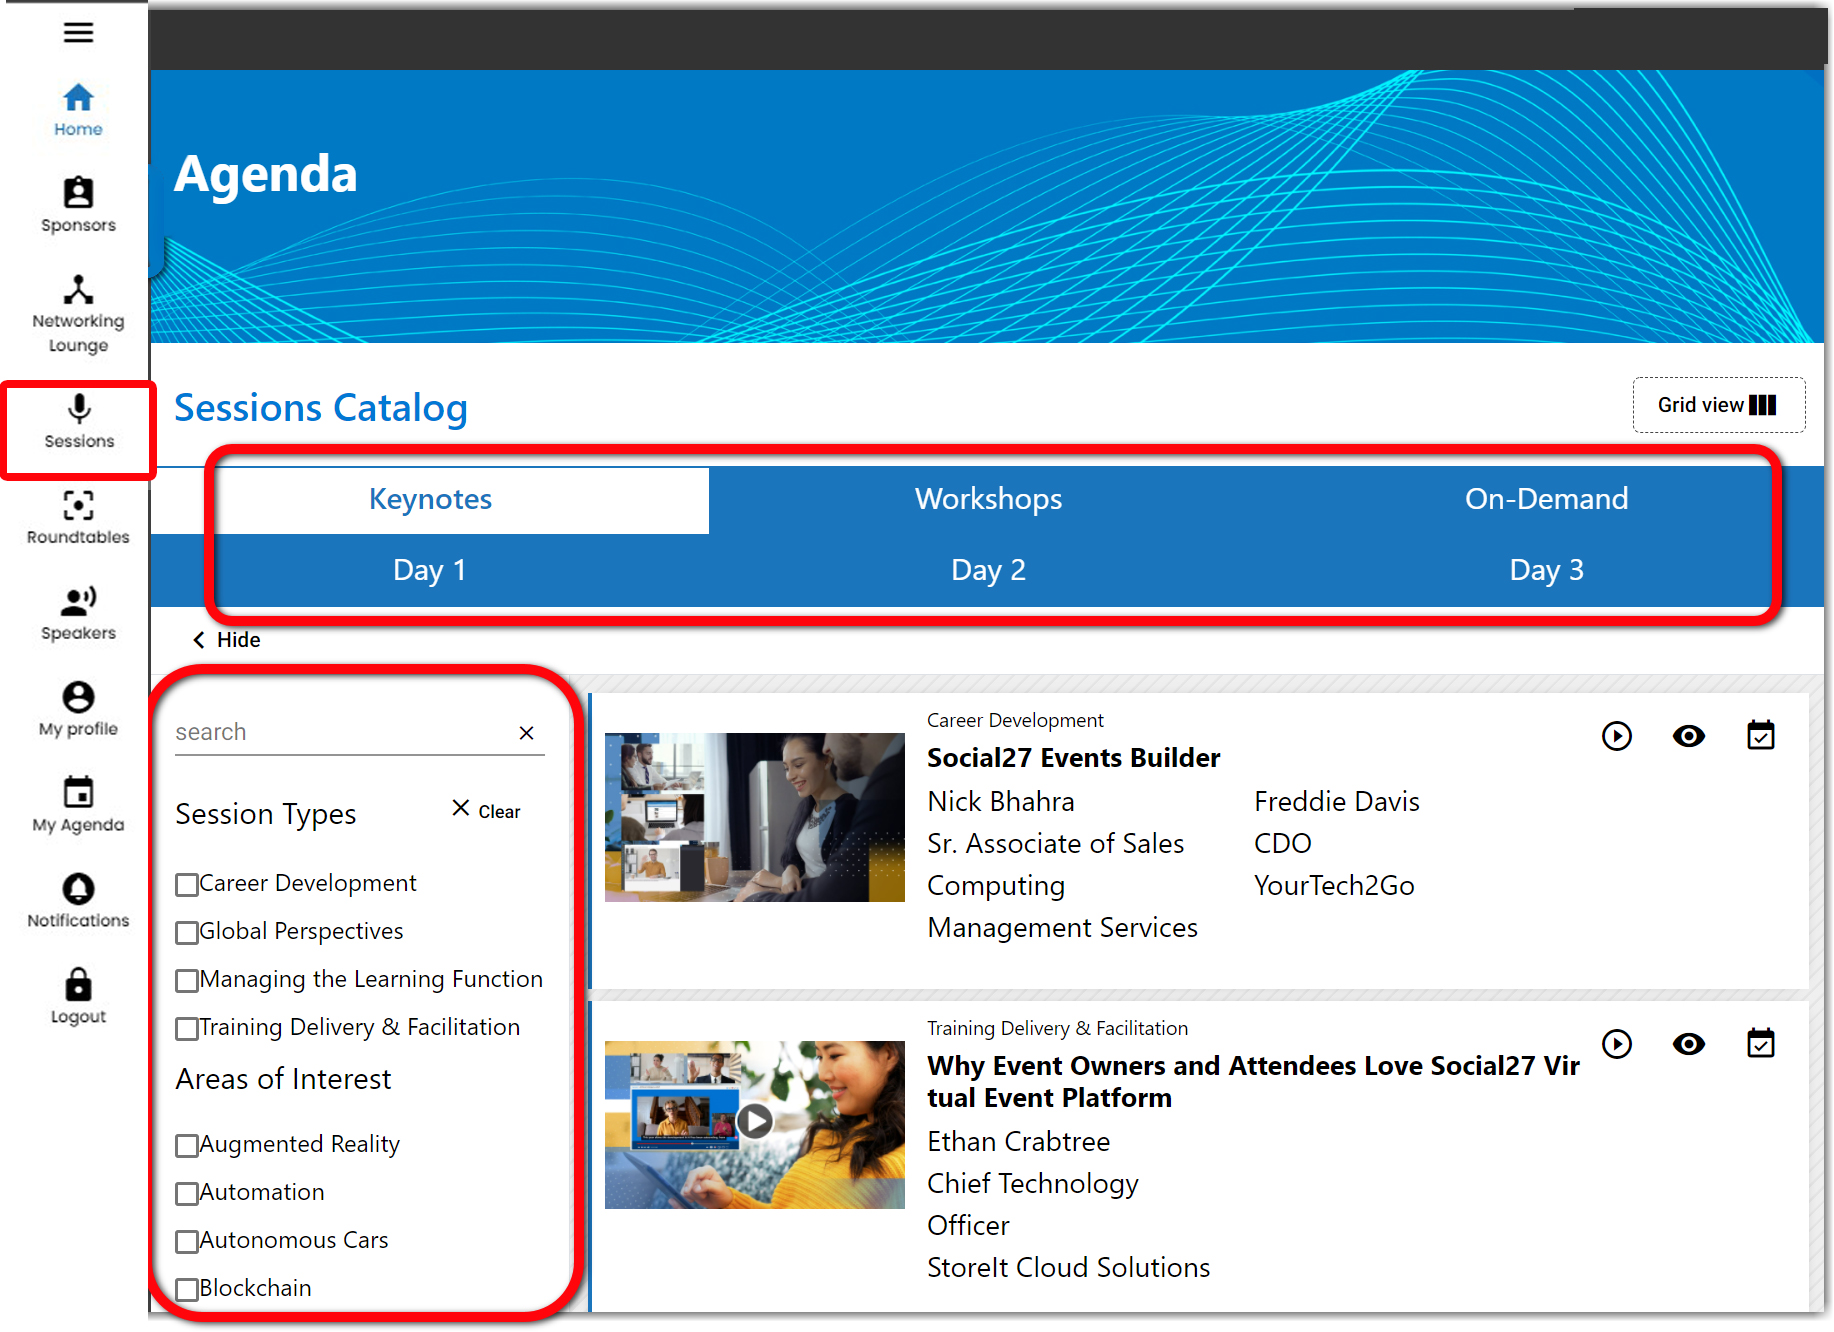Click Training Delivery & Facilitation session tag
The image size is (1834, 1332).
(1057, 1028)
